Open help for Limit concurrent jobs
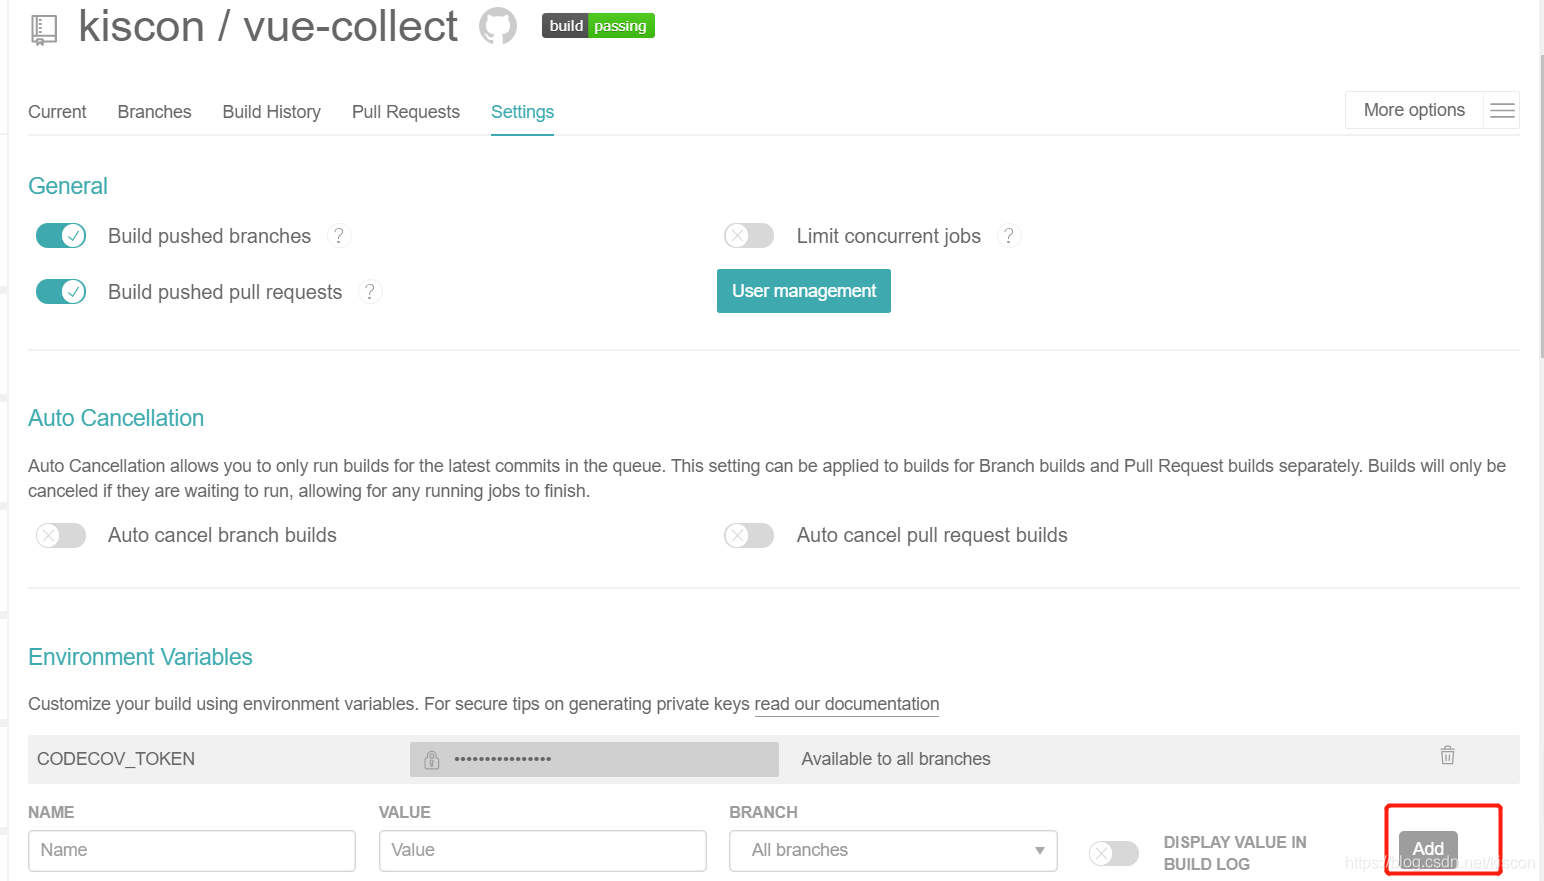 pos(1009,236)
